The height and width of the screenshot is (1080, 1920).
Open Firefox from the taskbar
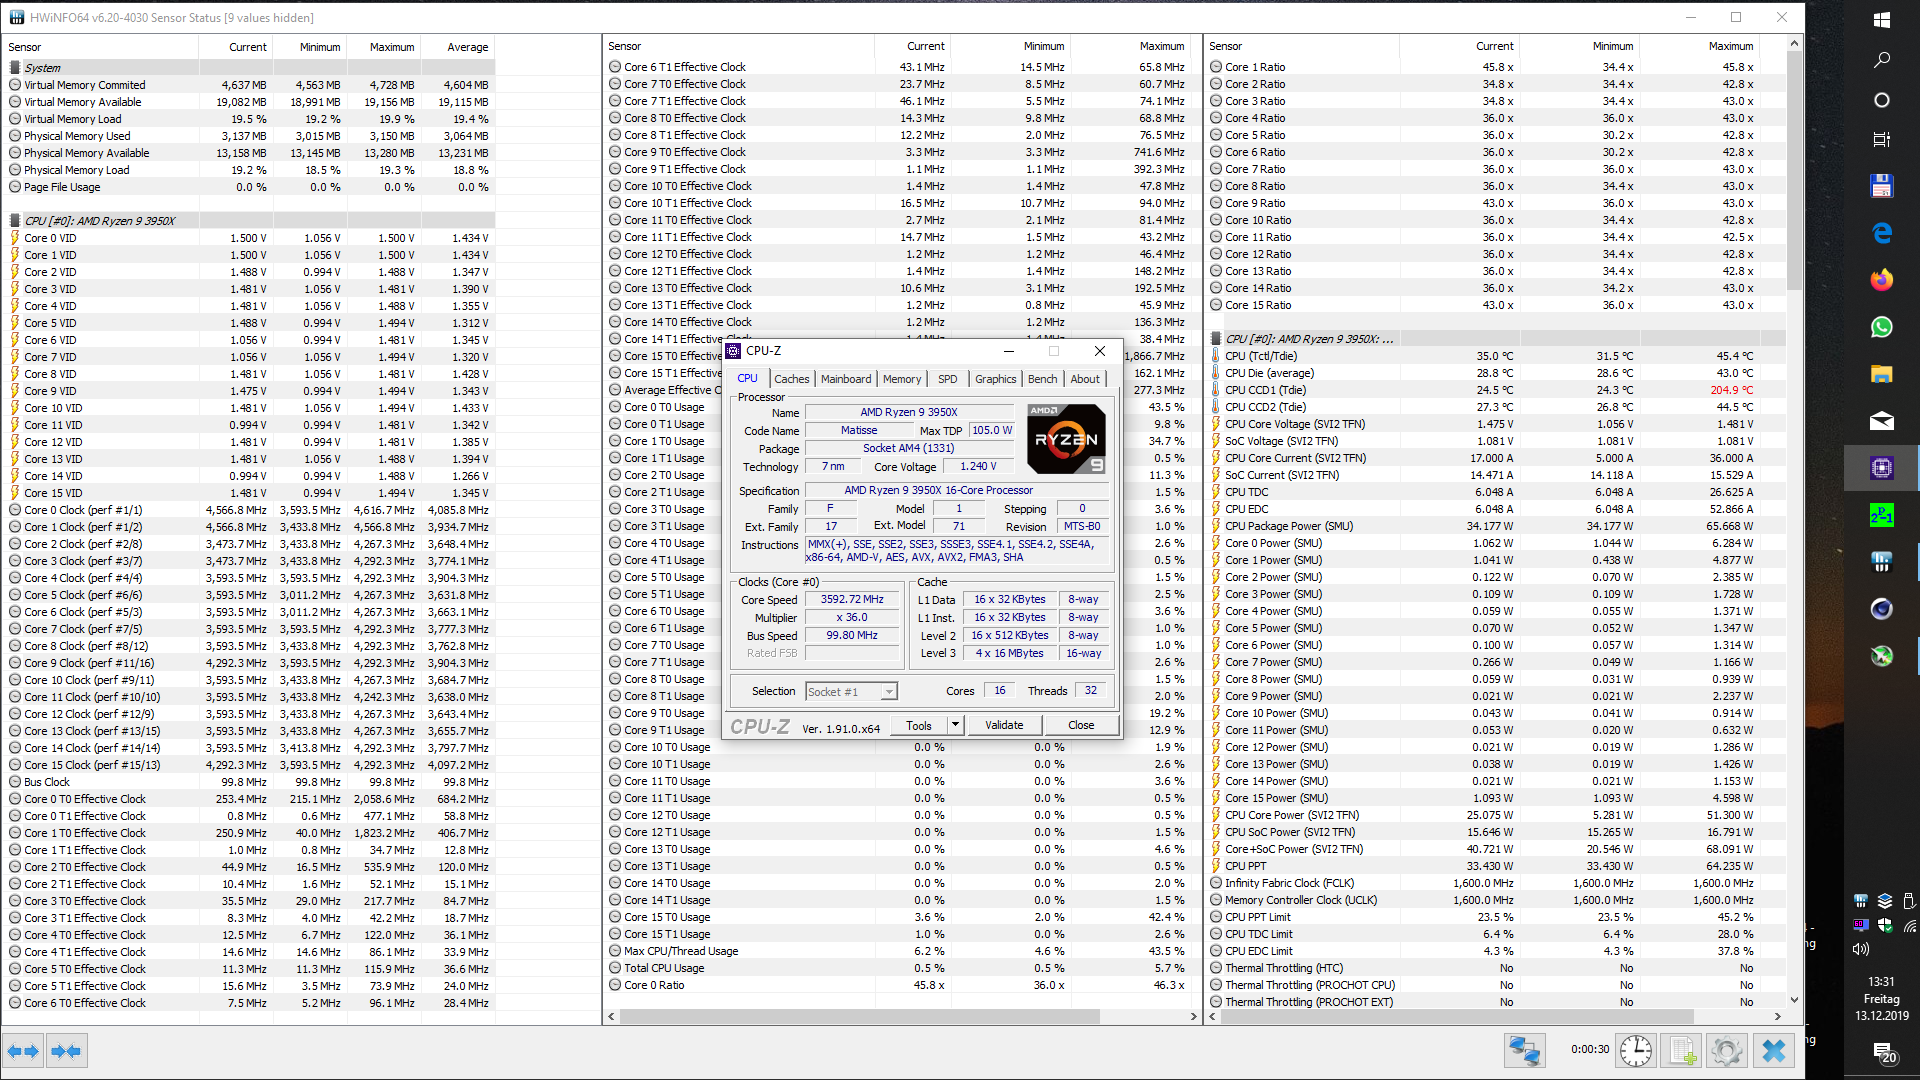[x=1881, y=280]
